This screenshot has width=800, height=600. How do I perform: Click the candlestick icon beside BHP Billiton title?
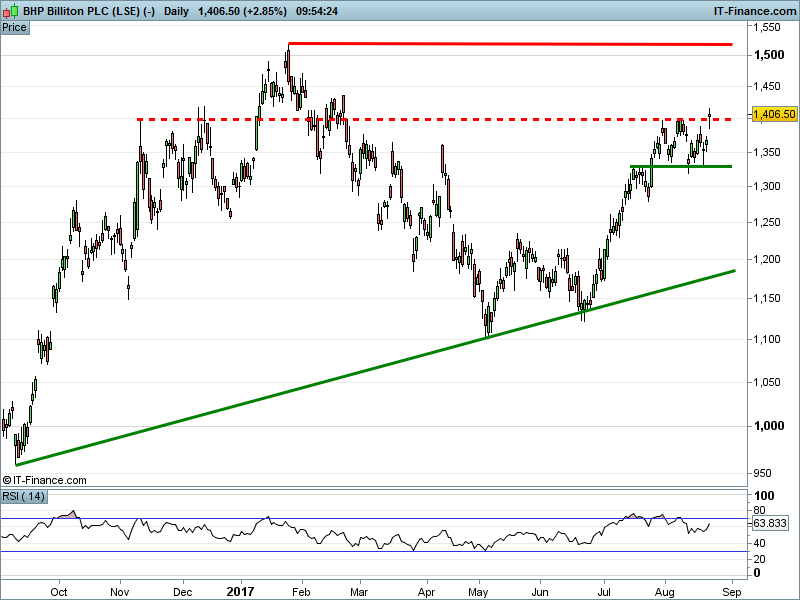(11, 10)
